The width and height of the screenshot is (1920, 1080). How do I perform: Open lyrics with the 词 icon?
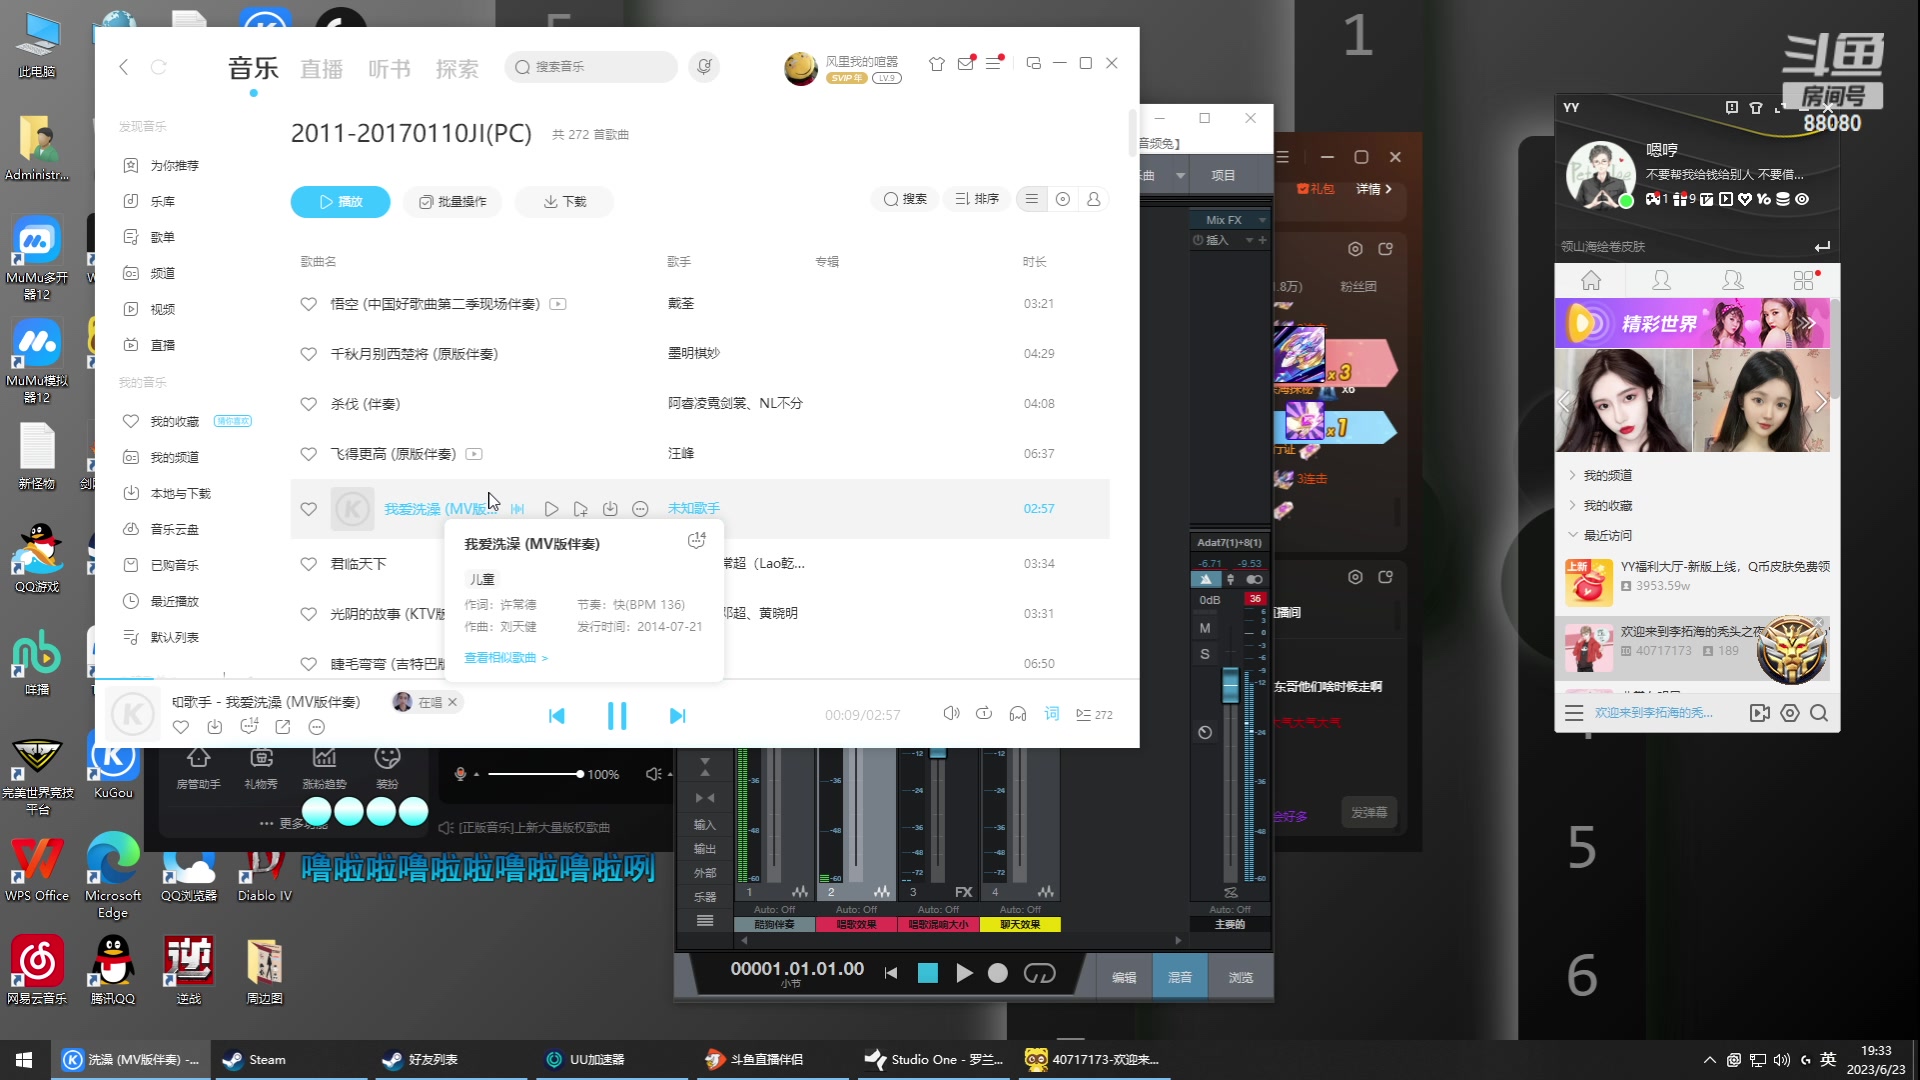pyautogui.click(x=1051, y=713)
